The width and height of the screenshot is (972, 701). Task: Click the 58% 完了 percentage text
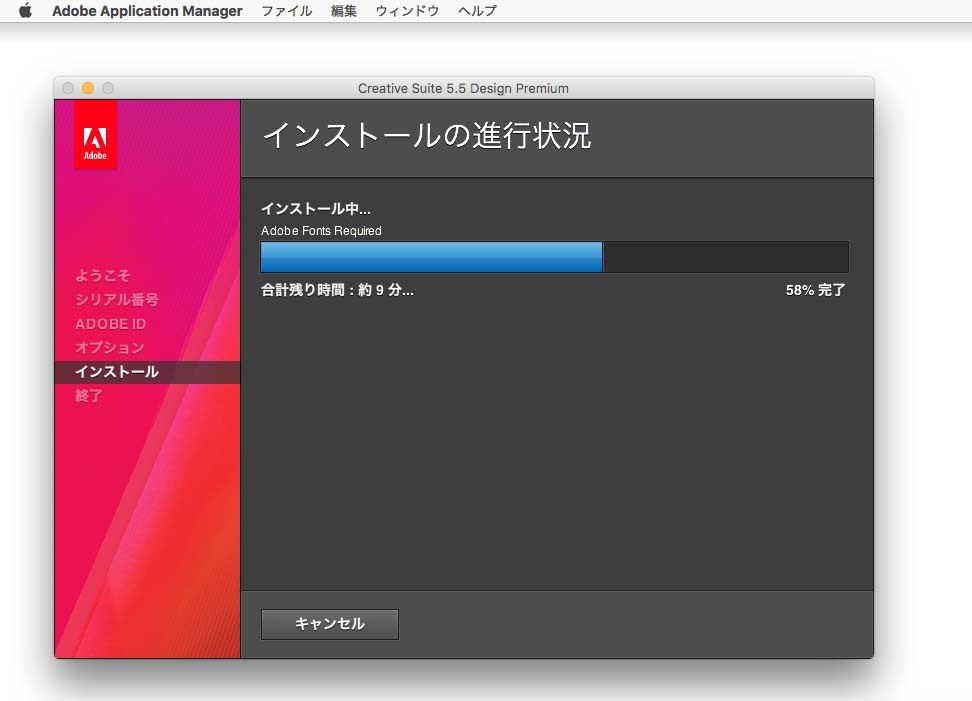point(815,290)
